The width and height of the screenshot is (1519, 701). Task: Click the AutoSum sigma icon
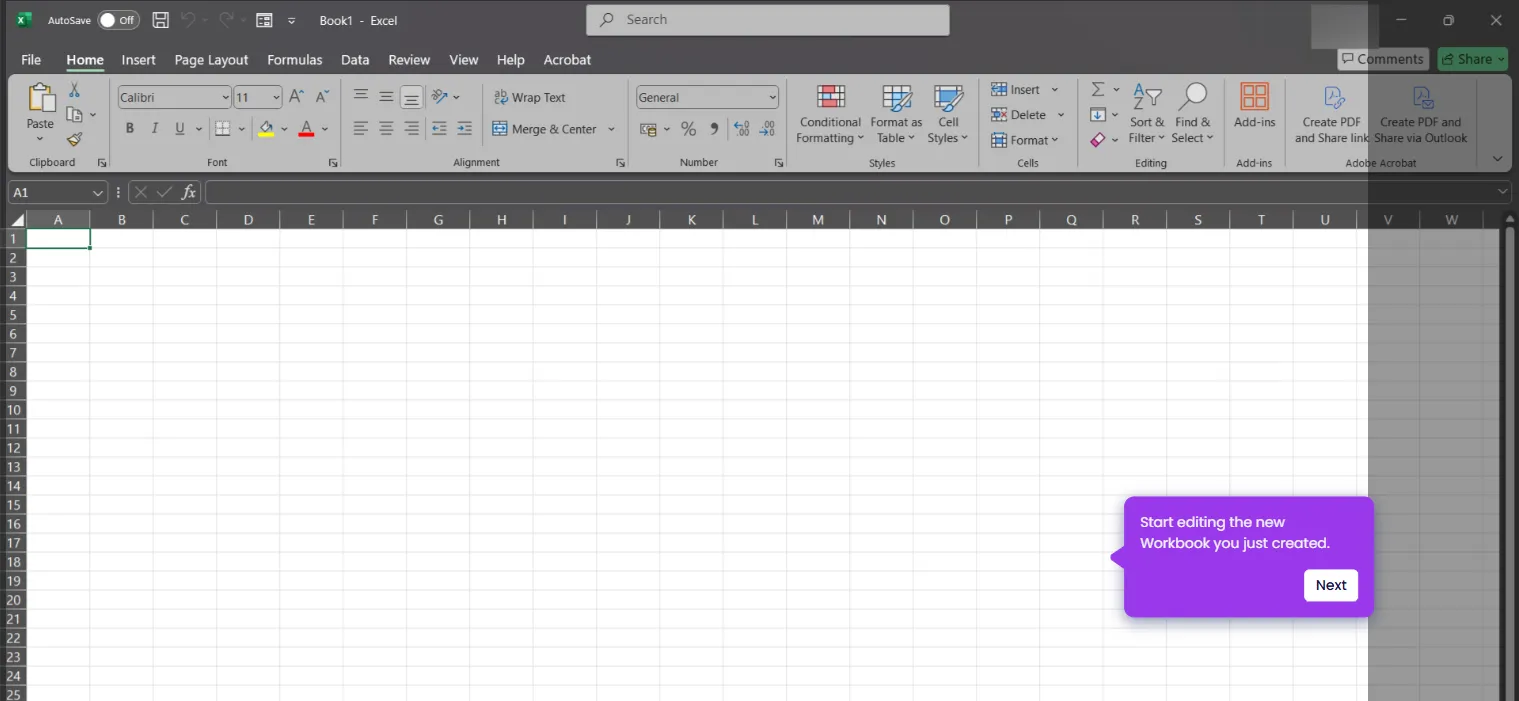tap(1098, 90)
